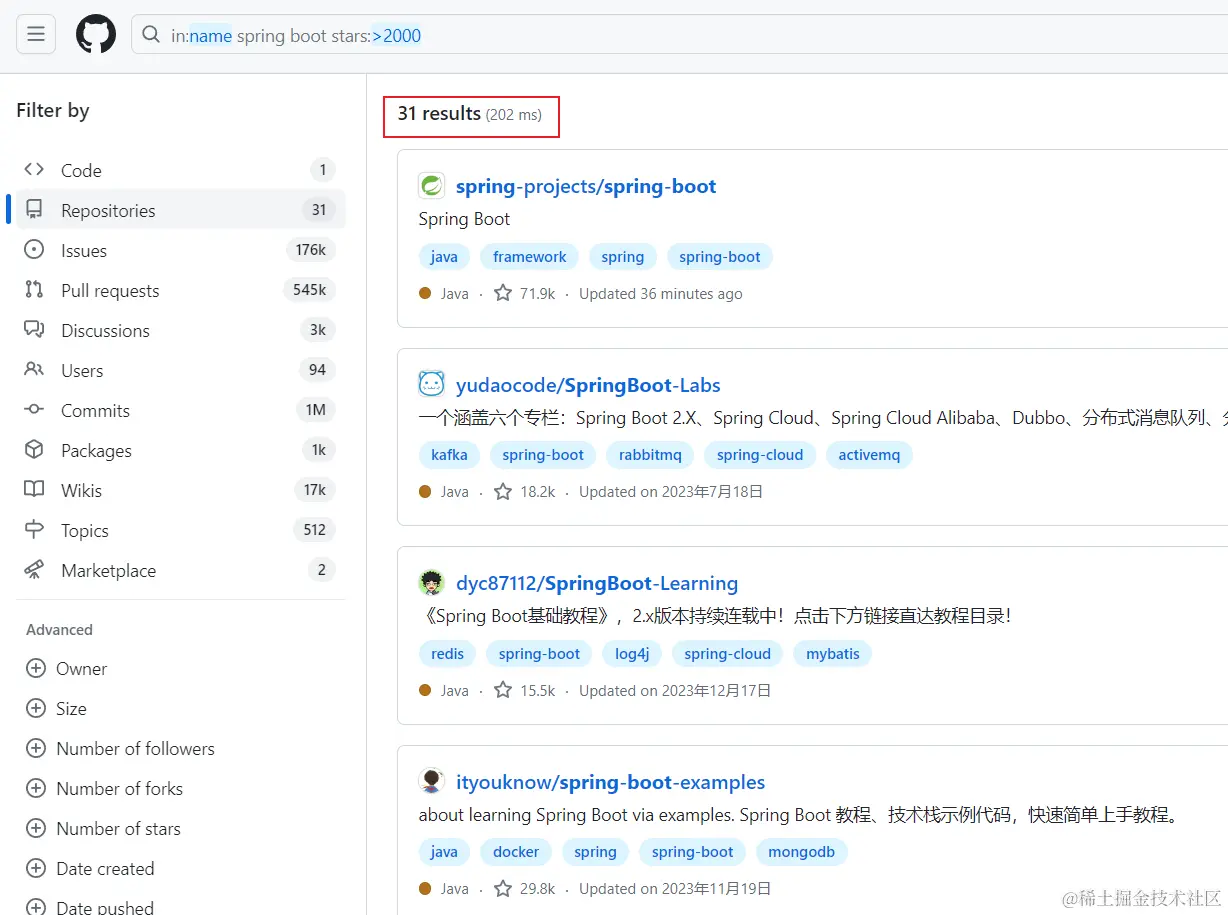Click the mongodb topic tag
1228x915 pixels.
coord(802,852)
